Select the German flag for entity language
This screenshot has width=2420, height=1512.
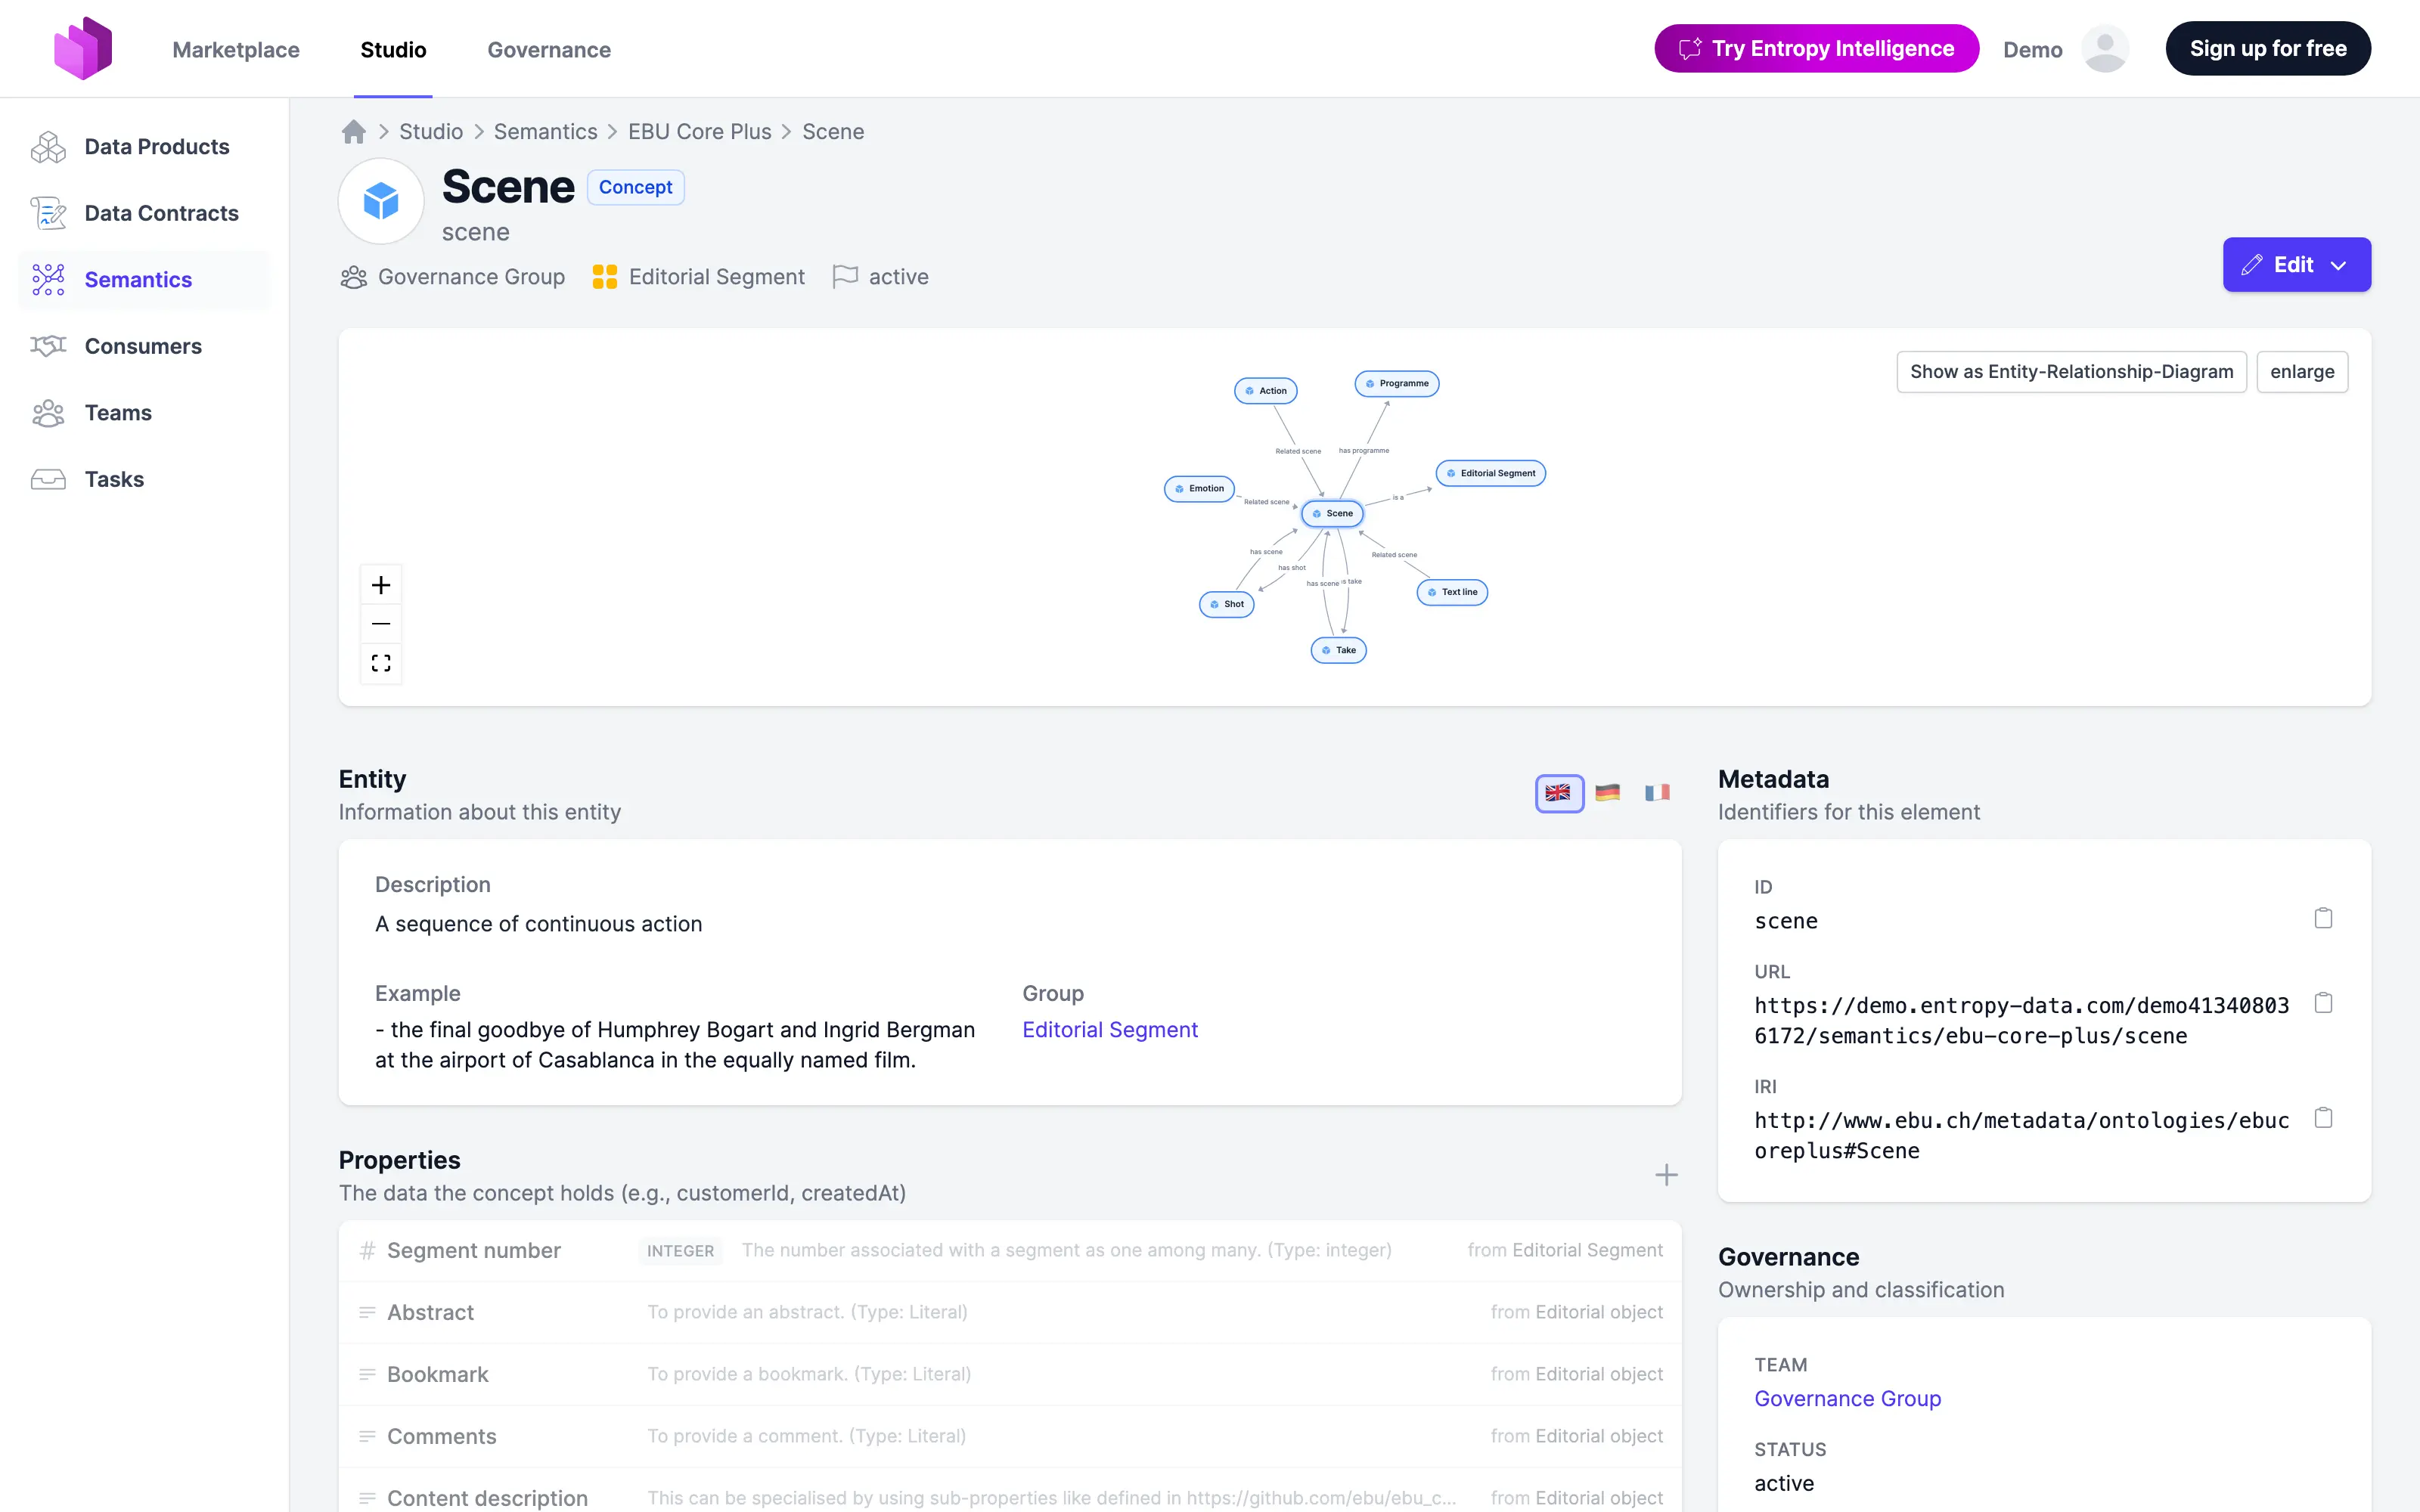point(1607,793)
